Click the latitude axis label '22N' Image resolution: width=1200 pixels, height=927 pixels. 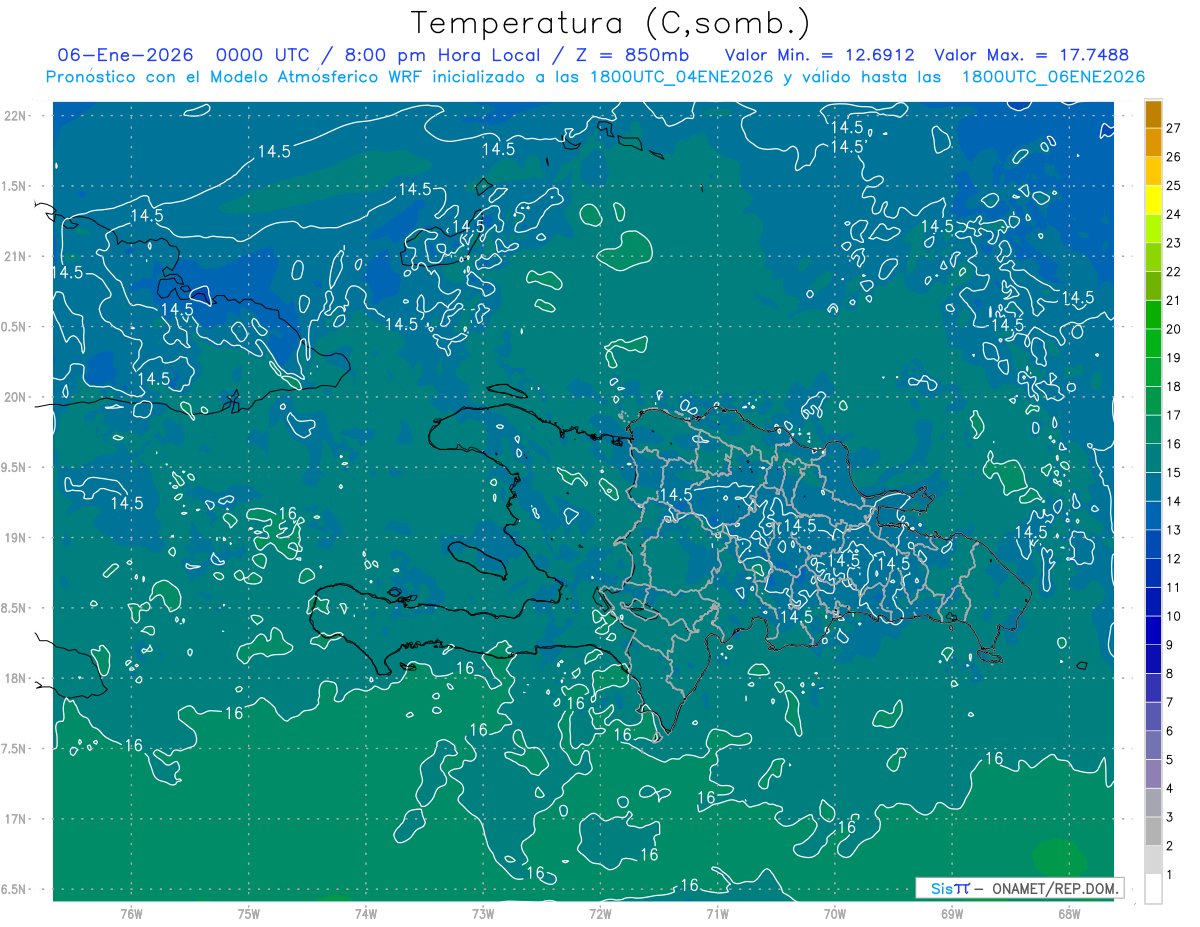[x=17, y=115]
